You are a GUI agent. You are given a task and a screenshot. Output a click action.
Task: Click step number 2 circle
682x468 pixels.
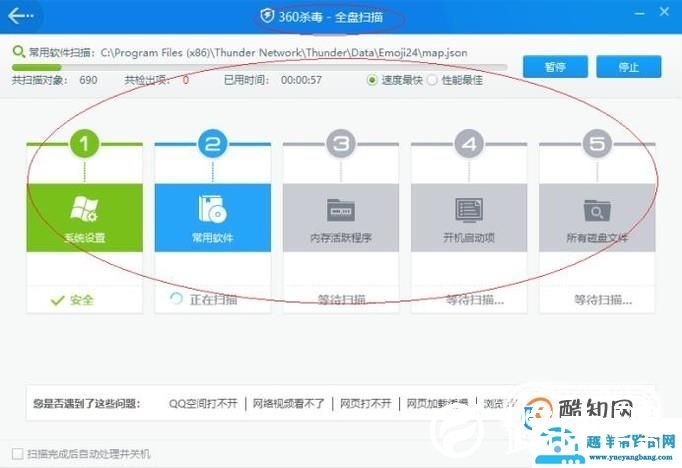coord(213,144)
